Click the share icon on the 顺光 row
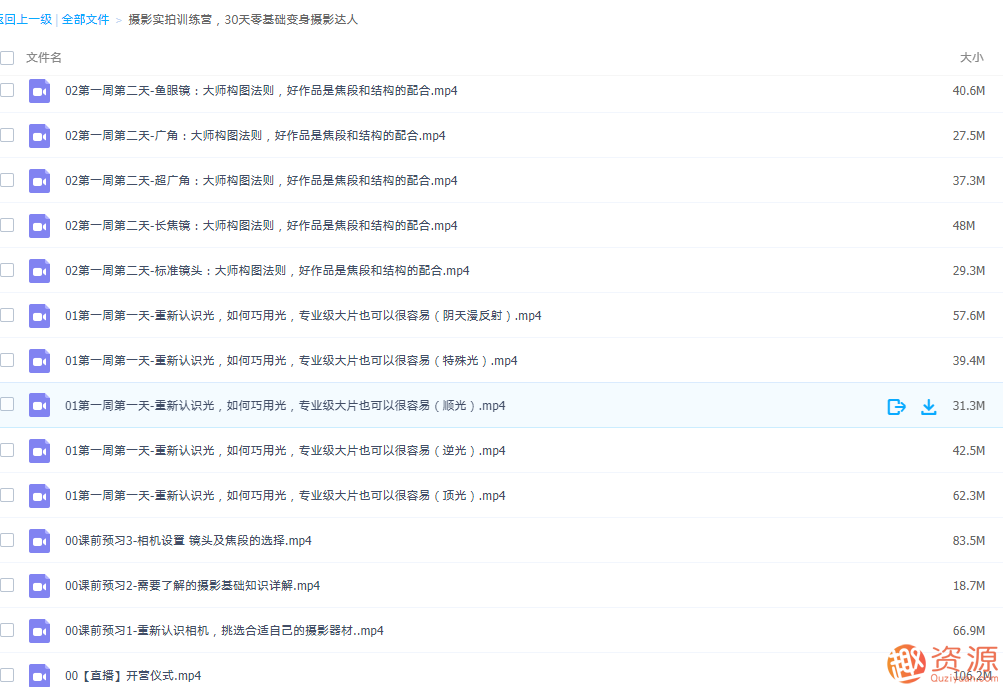Image resolution: width=1003 pixels, height=687 pixels. coord(896,406)
